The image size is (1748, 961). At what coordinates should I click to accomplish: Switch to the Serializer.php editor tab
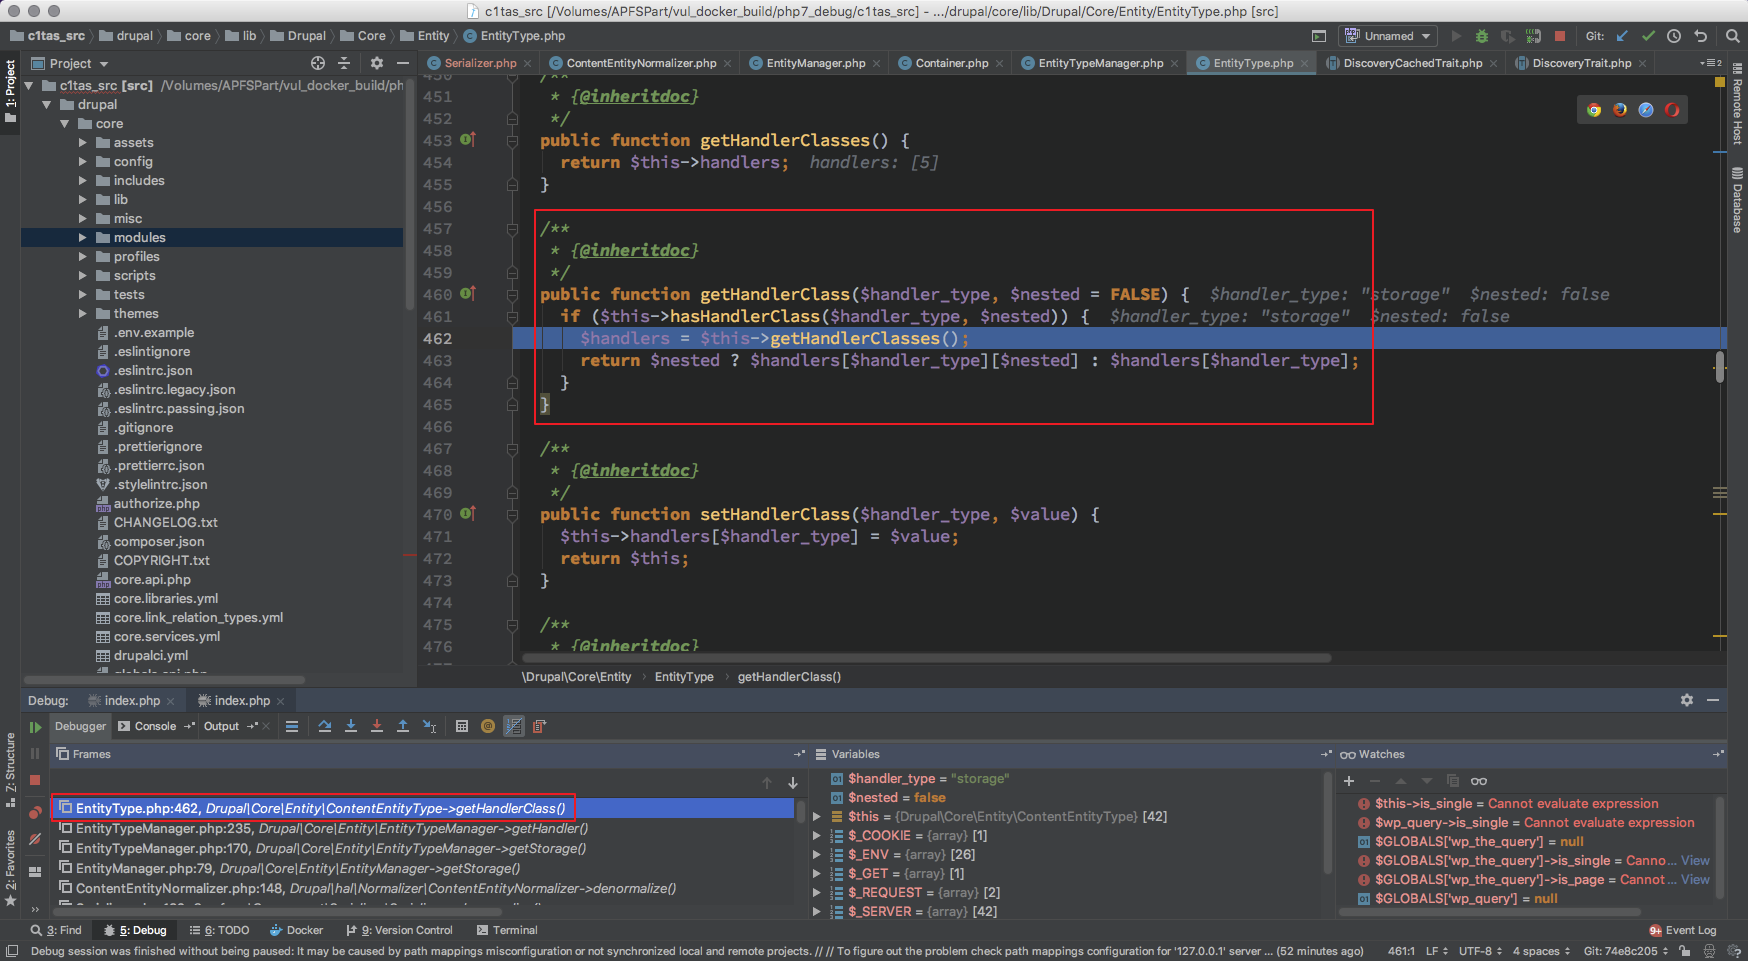(480, 63)
